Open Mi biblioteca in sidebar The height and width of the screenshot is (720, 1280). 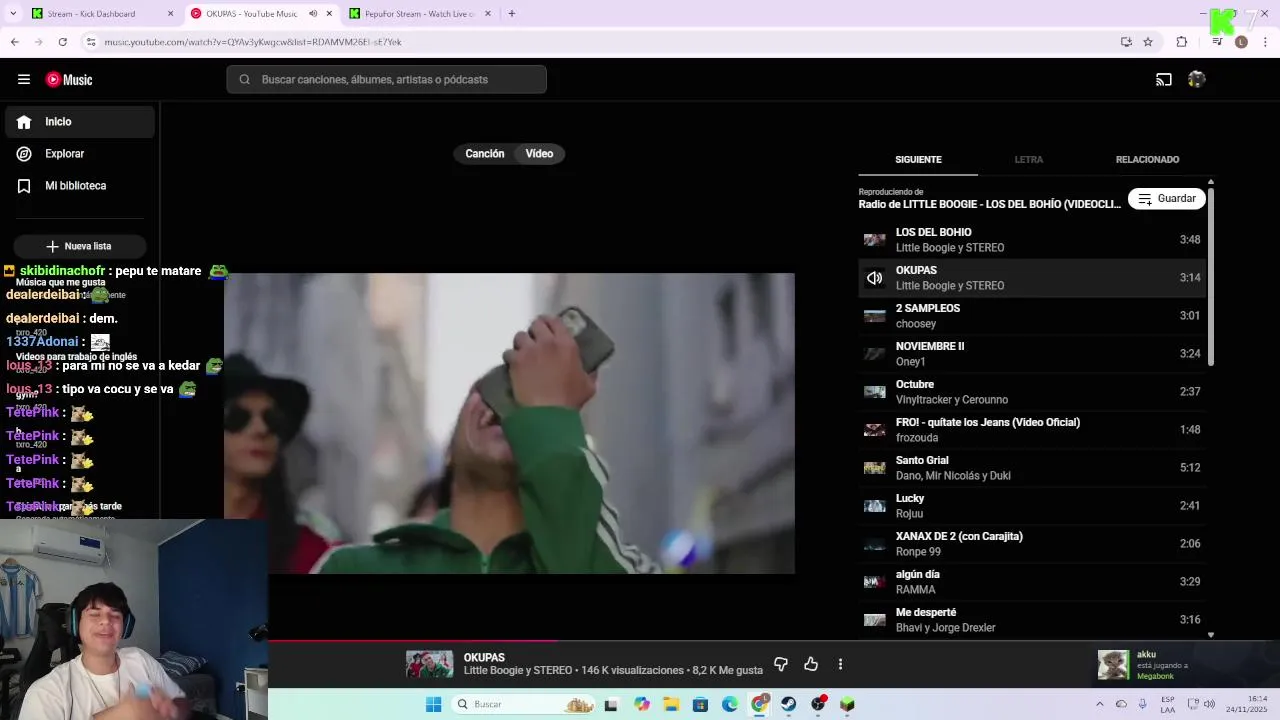[x=80, y=186]
